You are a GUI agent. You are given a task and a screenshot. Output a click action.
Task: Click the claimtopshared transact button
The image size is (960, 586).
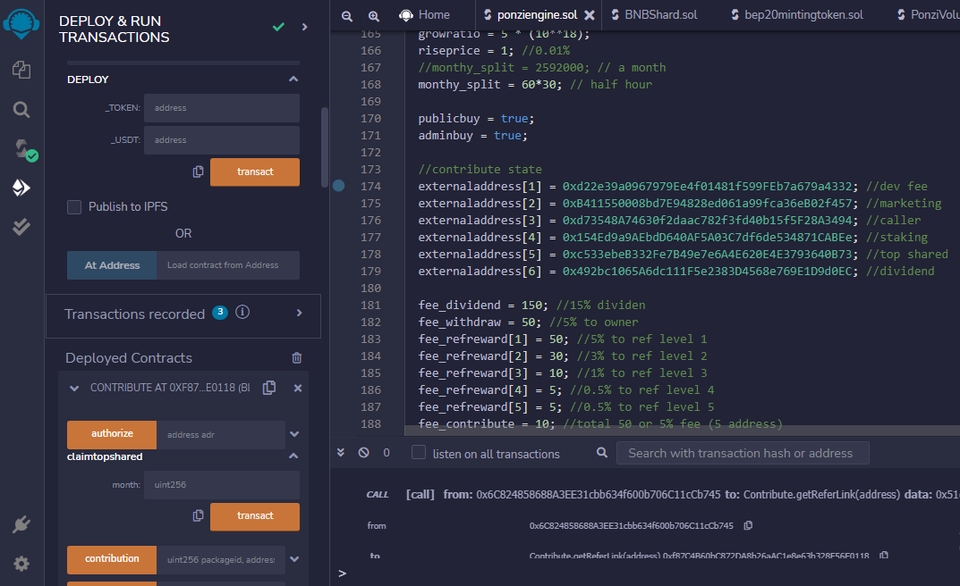pos(255,516)
